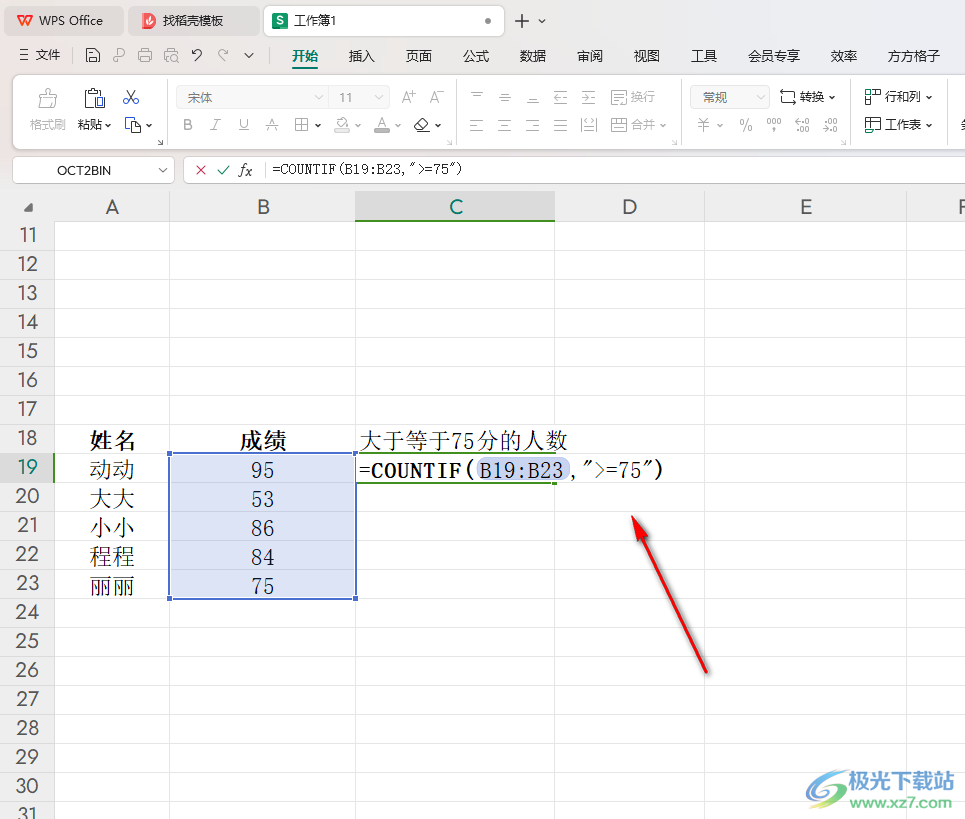This screenshot has width=965, height=819.
Task: Open the font size 11 dropdown
Action: (x=379, y=97)
